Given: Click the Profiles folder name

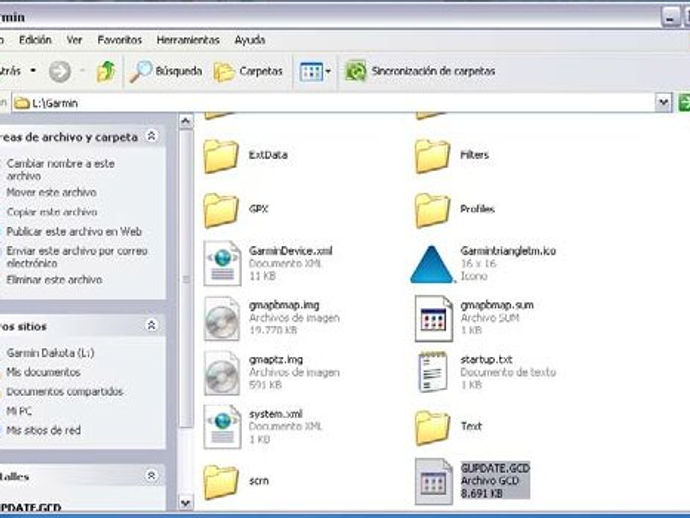Looking at the screenshot, I should click(x=477, y=209).
